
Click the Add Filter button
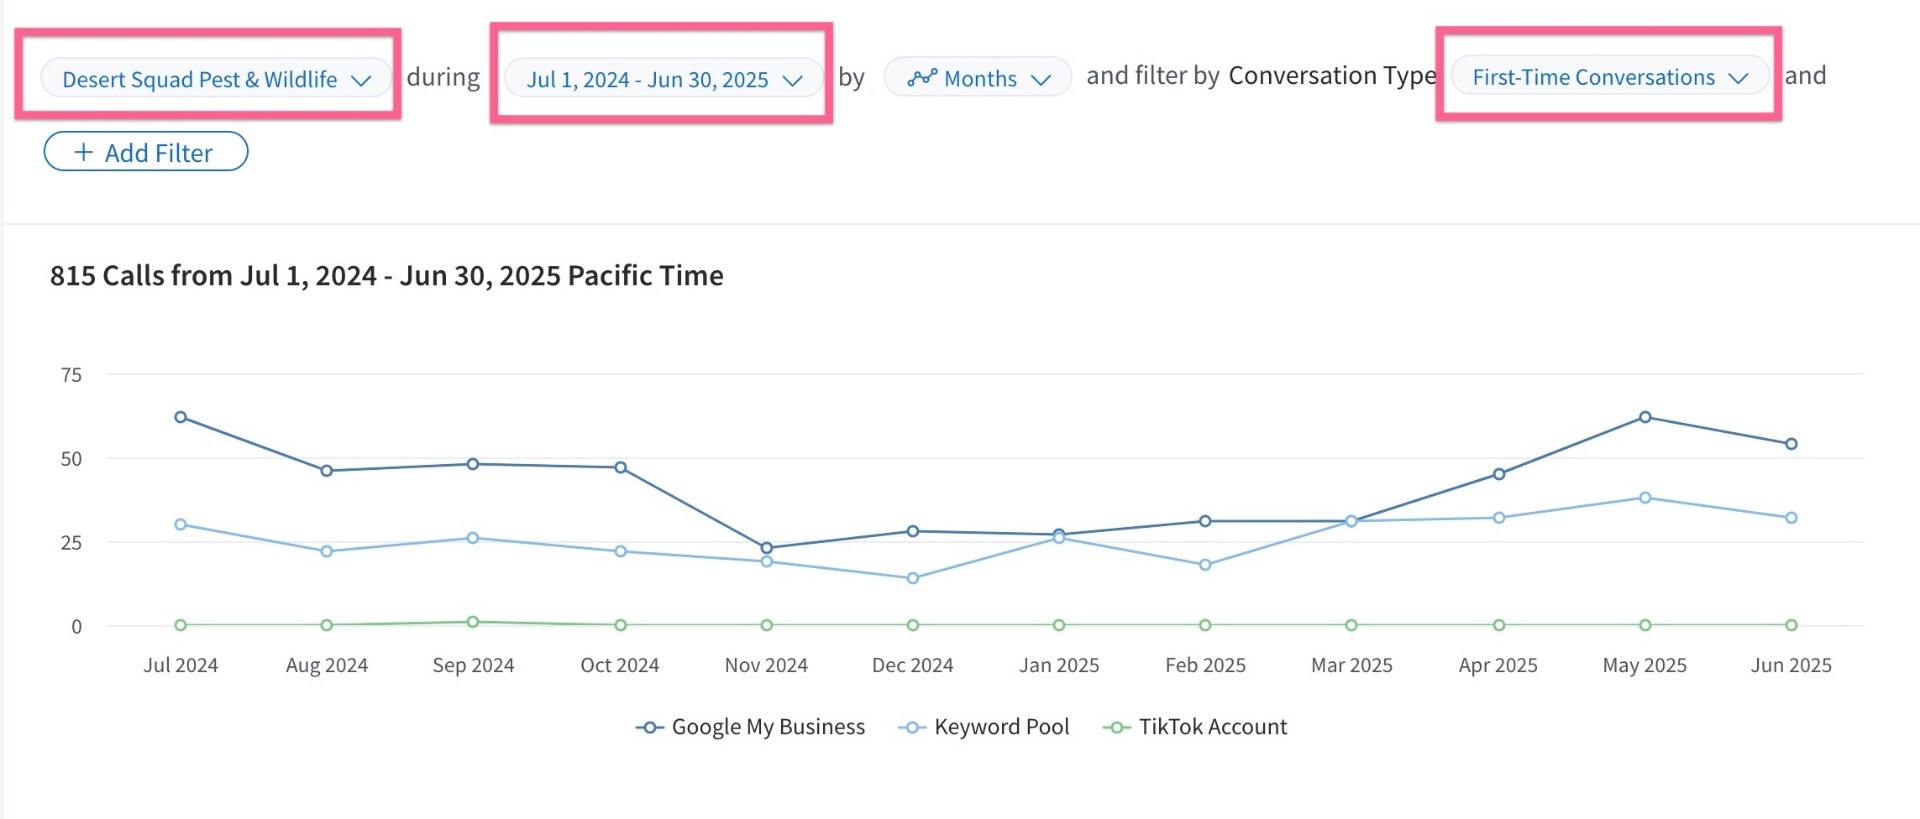pos(146,152)
